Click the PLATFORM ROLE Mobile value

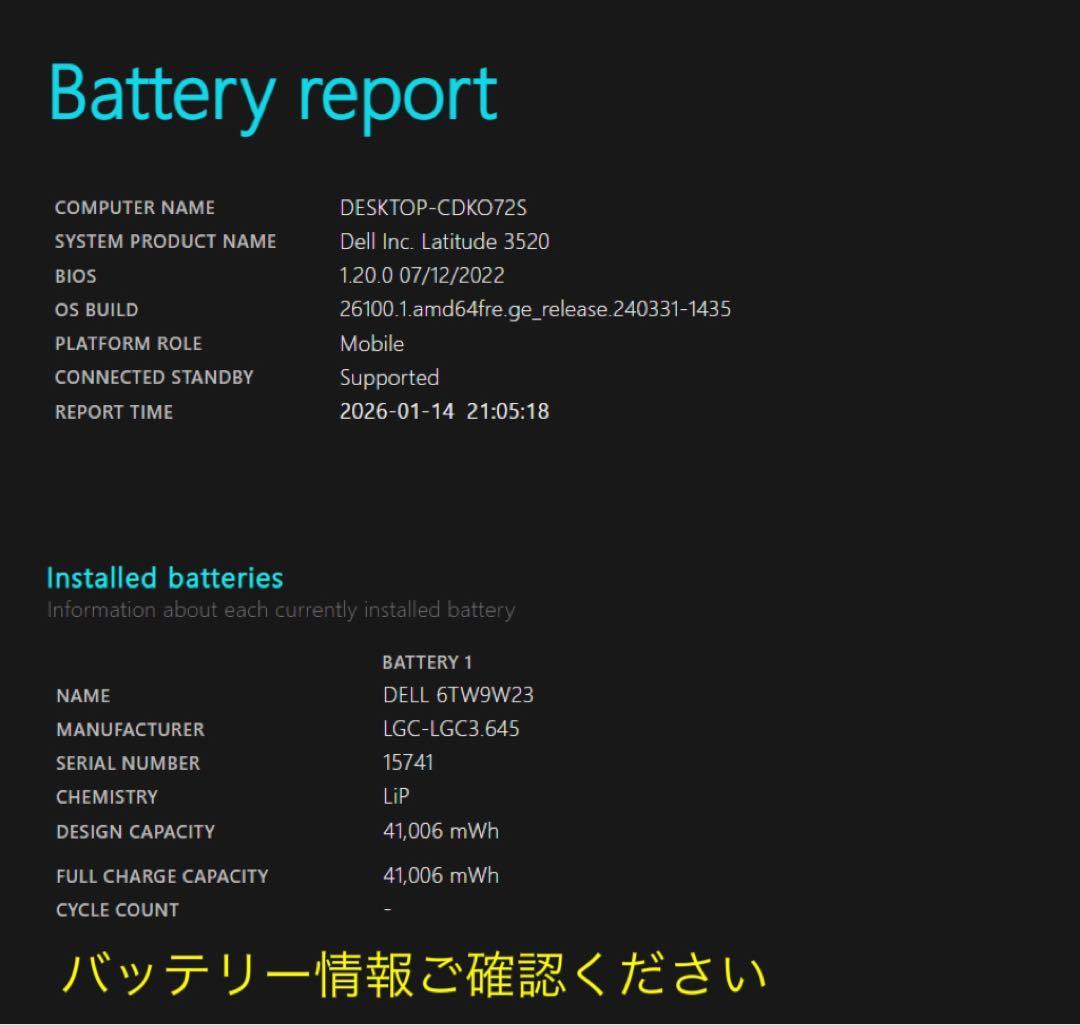[370, 344]
